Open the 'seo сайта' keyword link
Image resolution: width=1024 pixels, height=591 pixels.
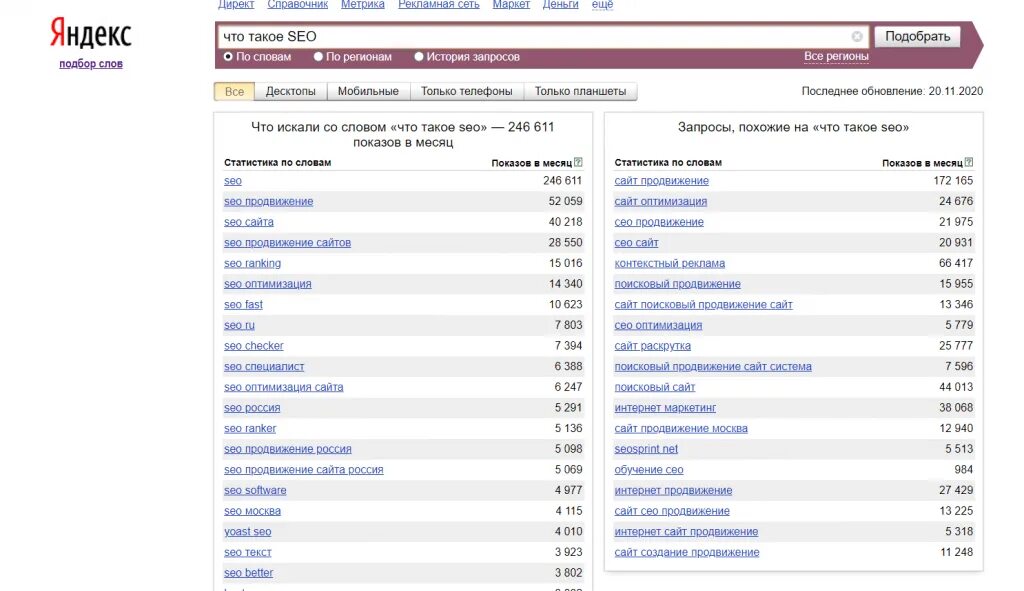(x=249, y=222)
